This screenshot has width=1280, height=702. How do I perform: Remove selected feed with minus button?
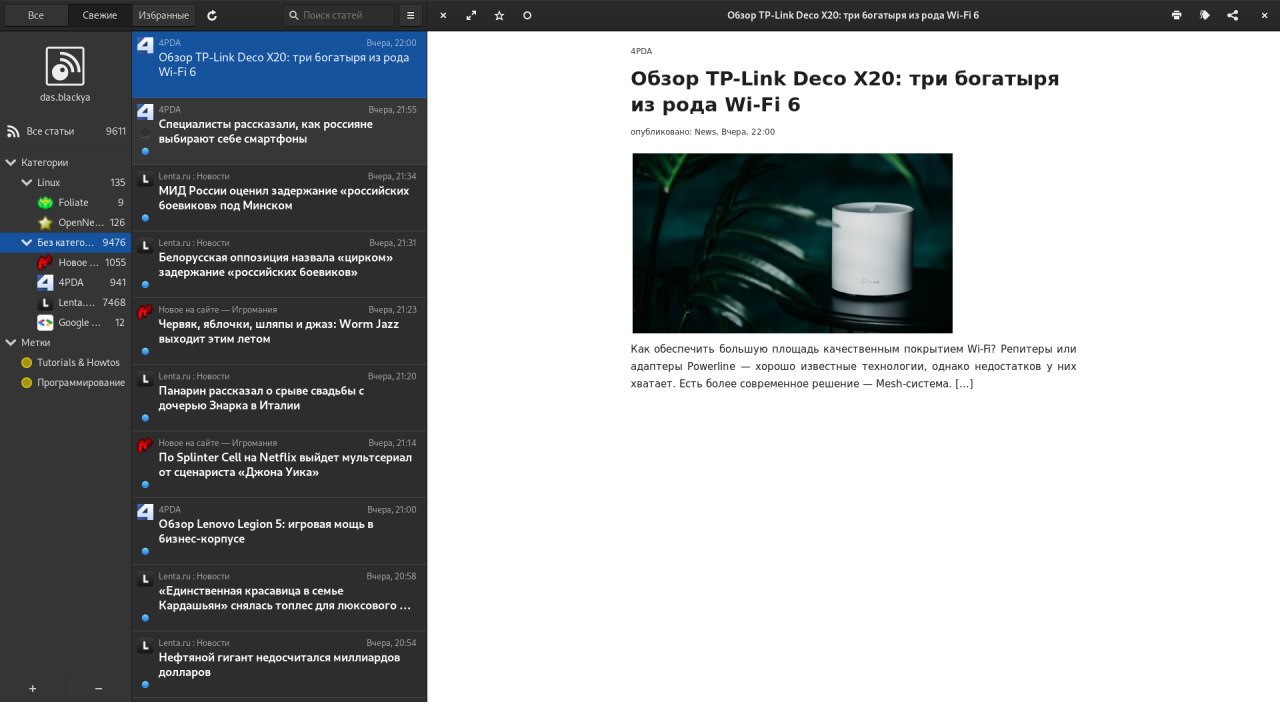[98, 688]
